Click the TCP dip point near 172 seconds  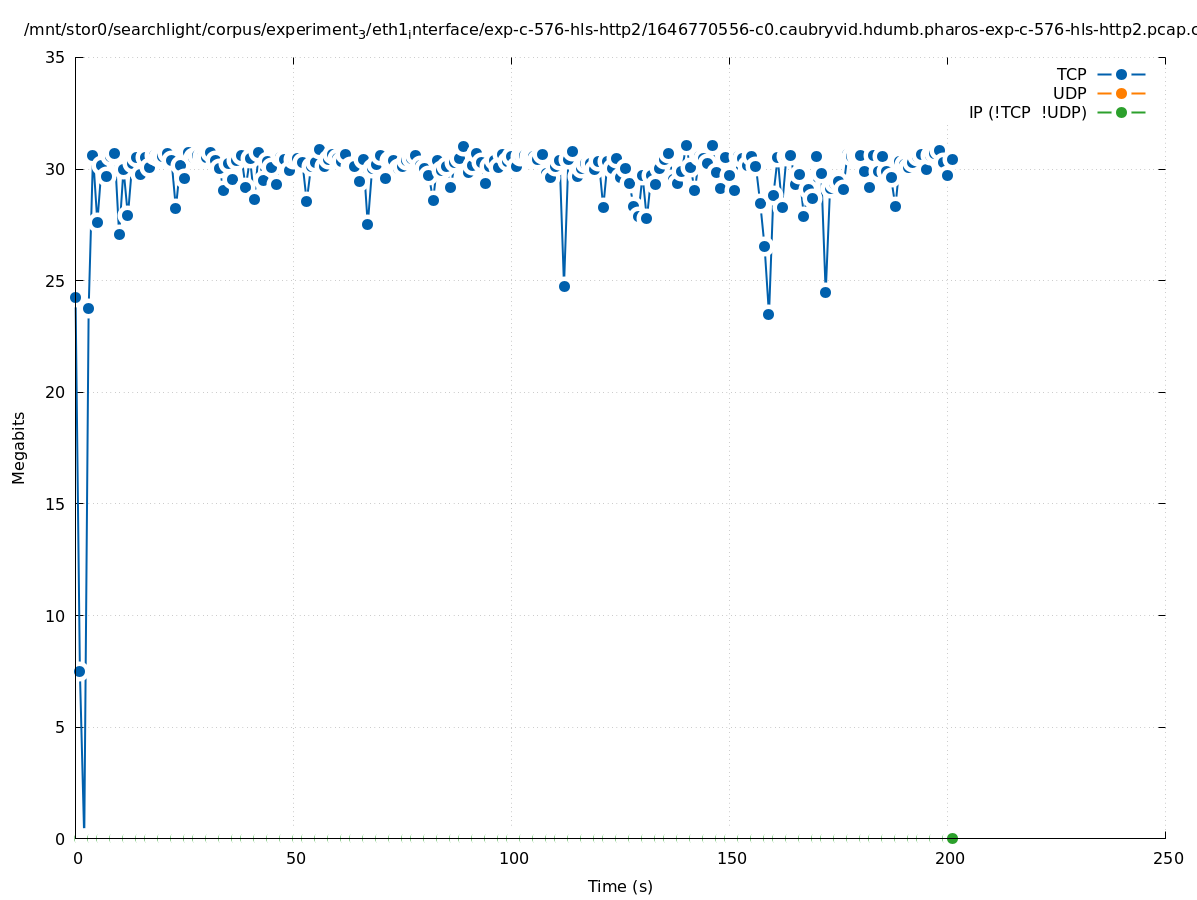[825, 292]
